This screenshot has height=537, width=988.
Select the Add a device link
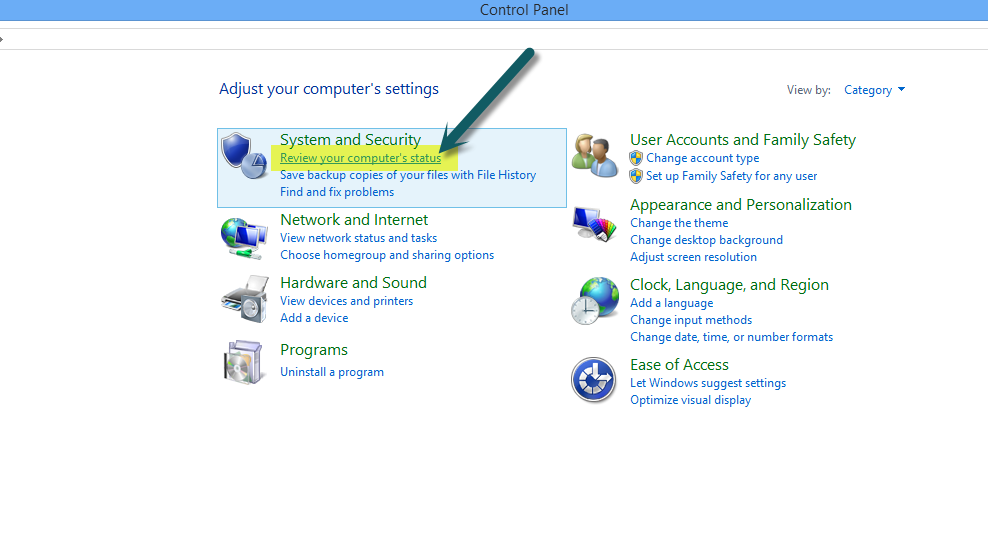[314, 318]
